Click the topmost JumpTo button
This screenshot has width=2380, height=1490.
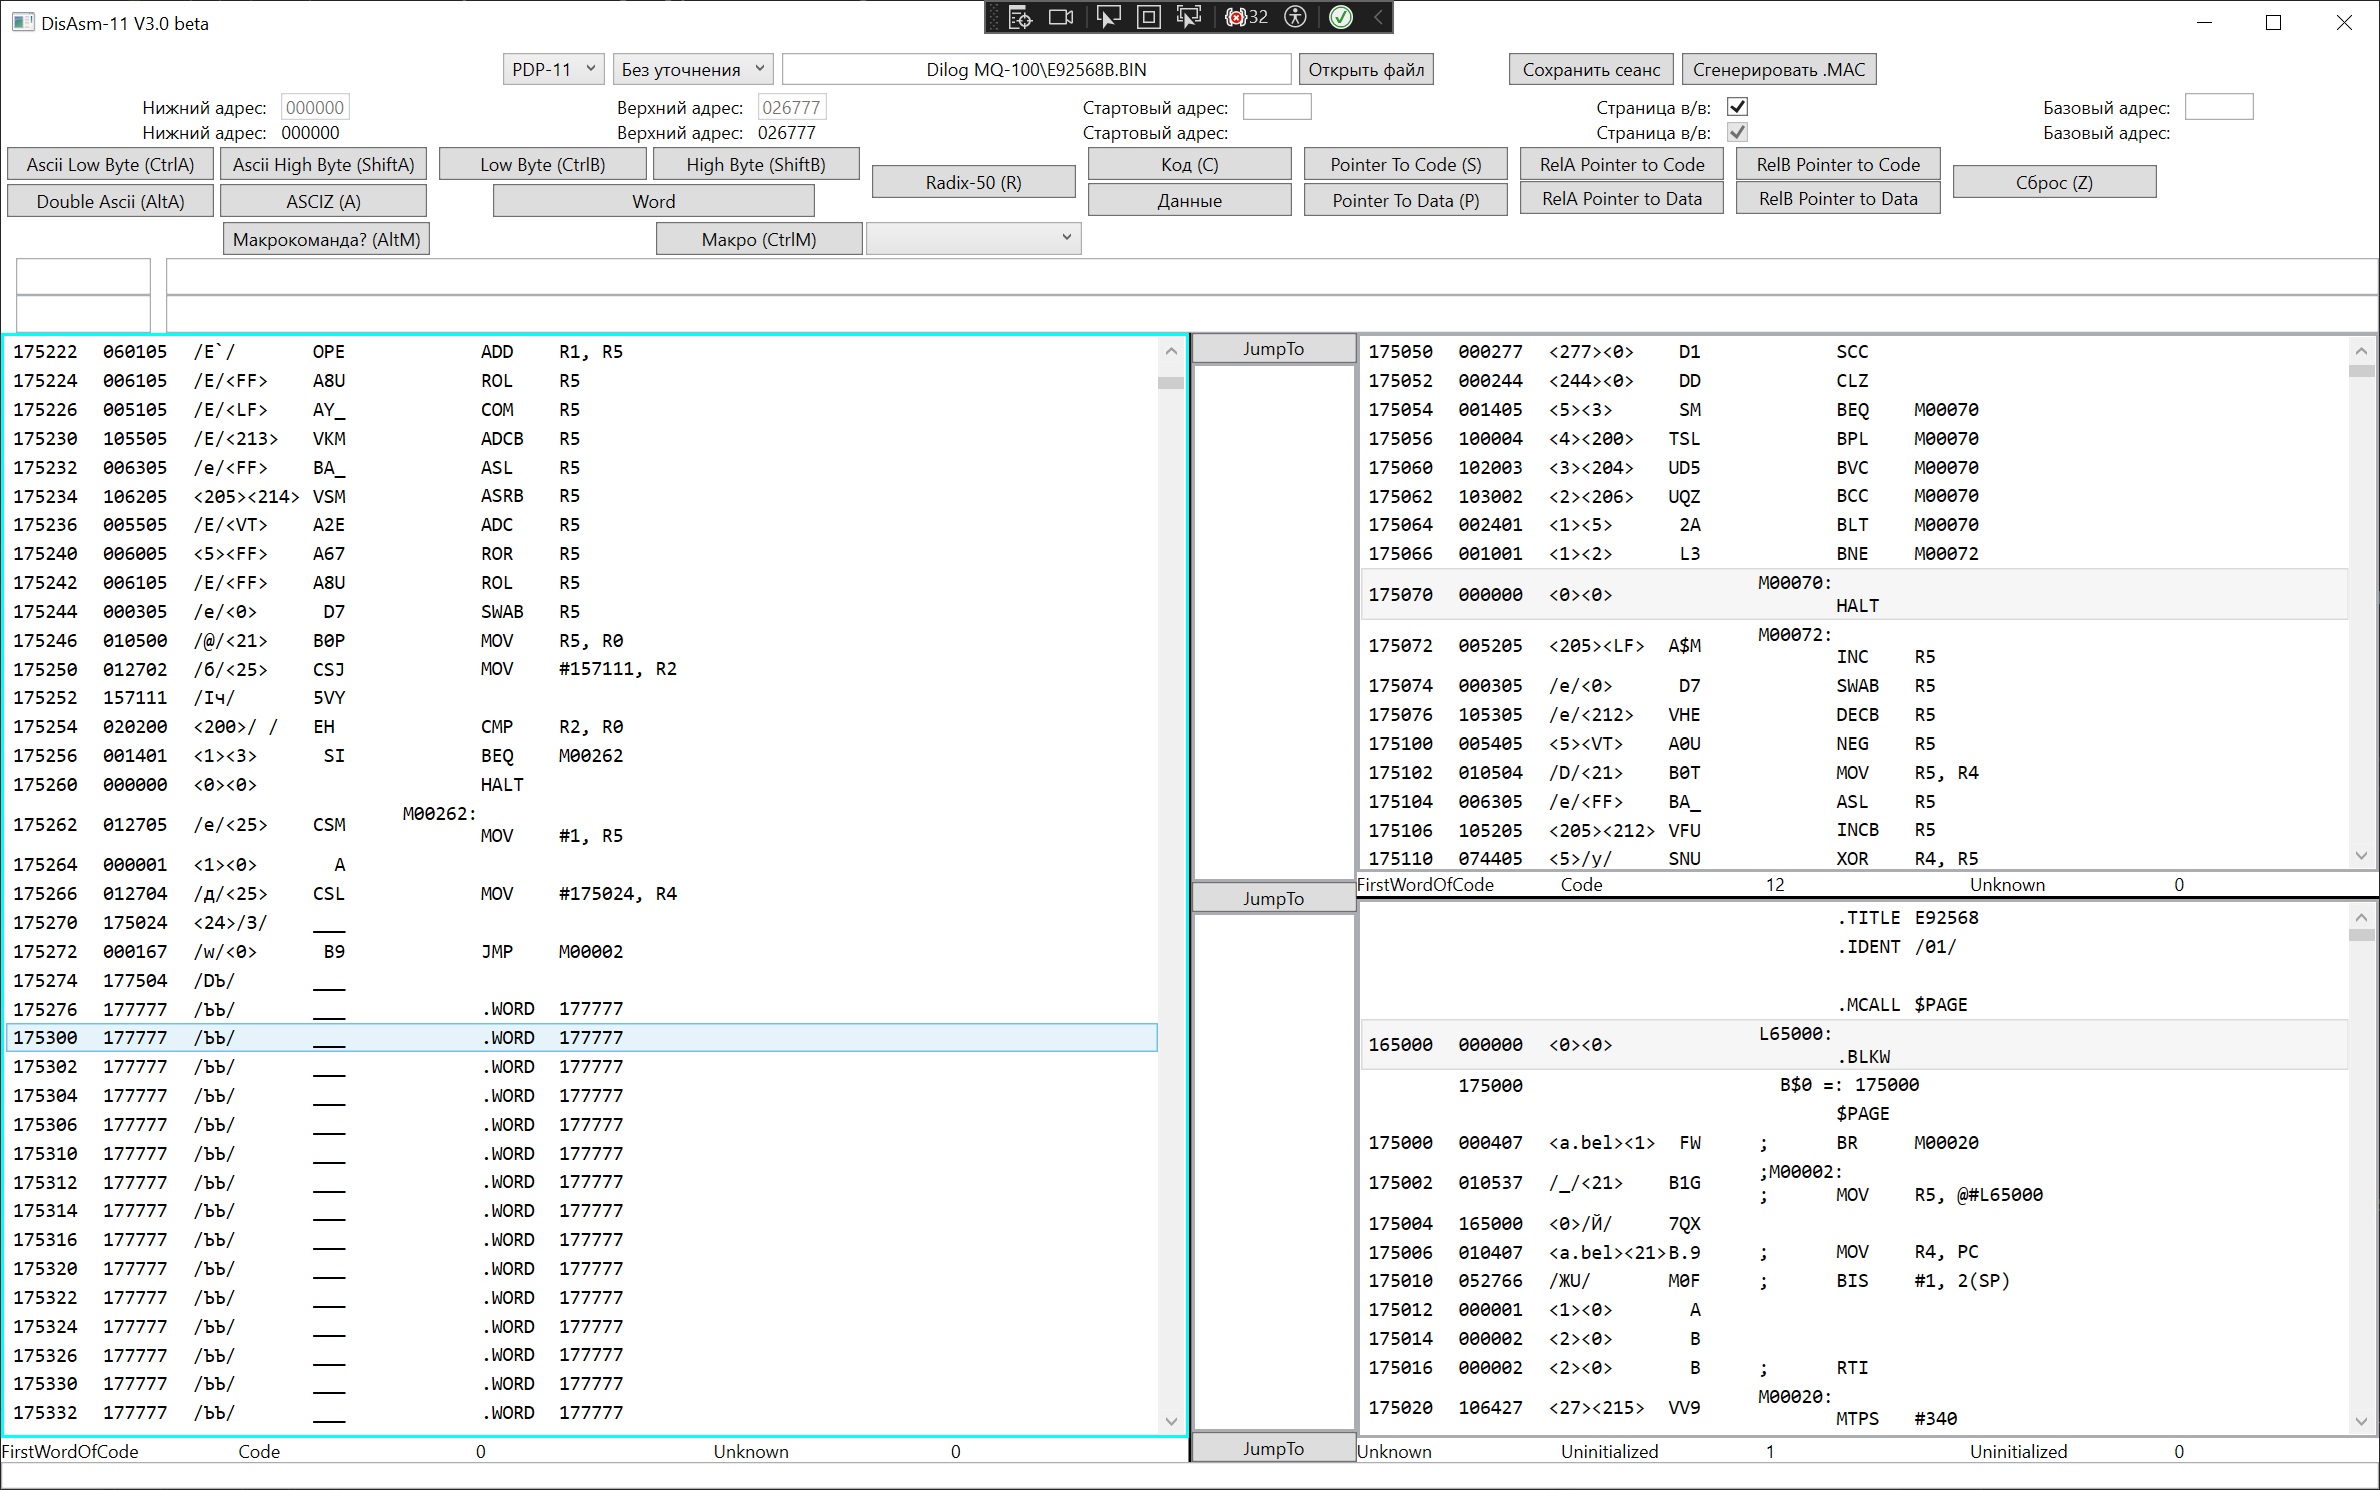tap(1273, 349)
